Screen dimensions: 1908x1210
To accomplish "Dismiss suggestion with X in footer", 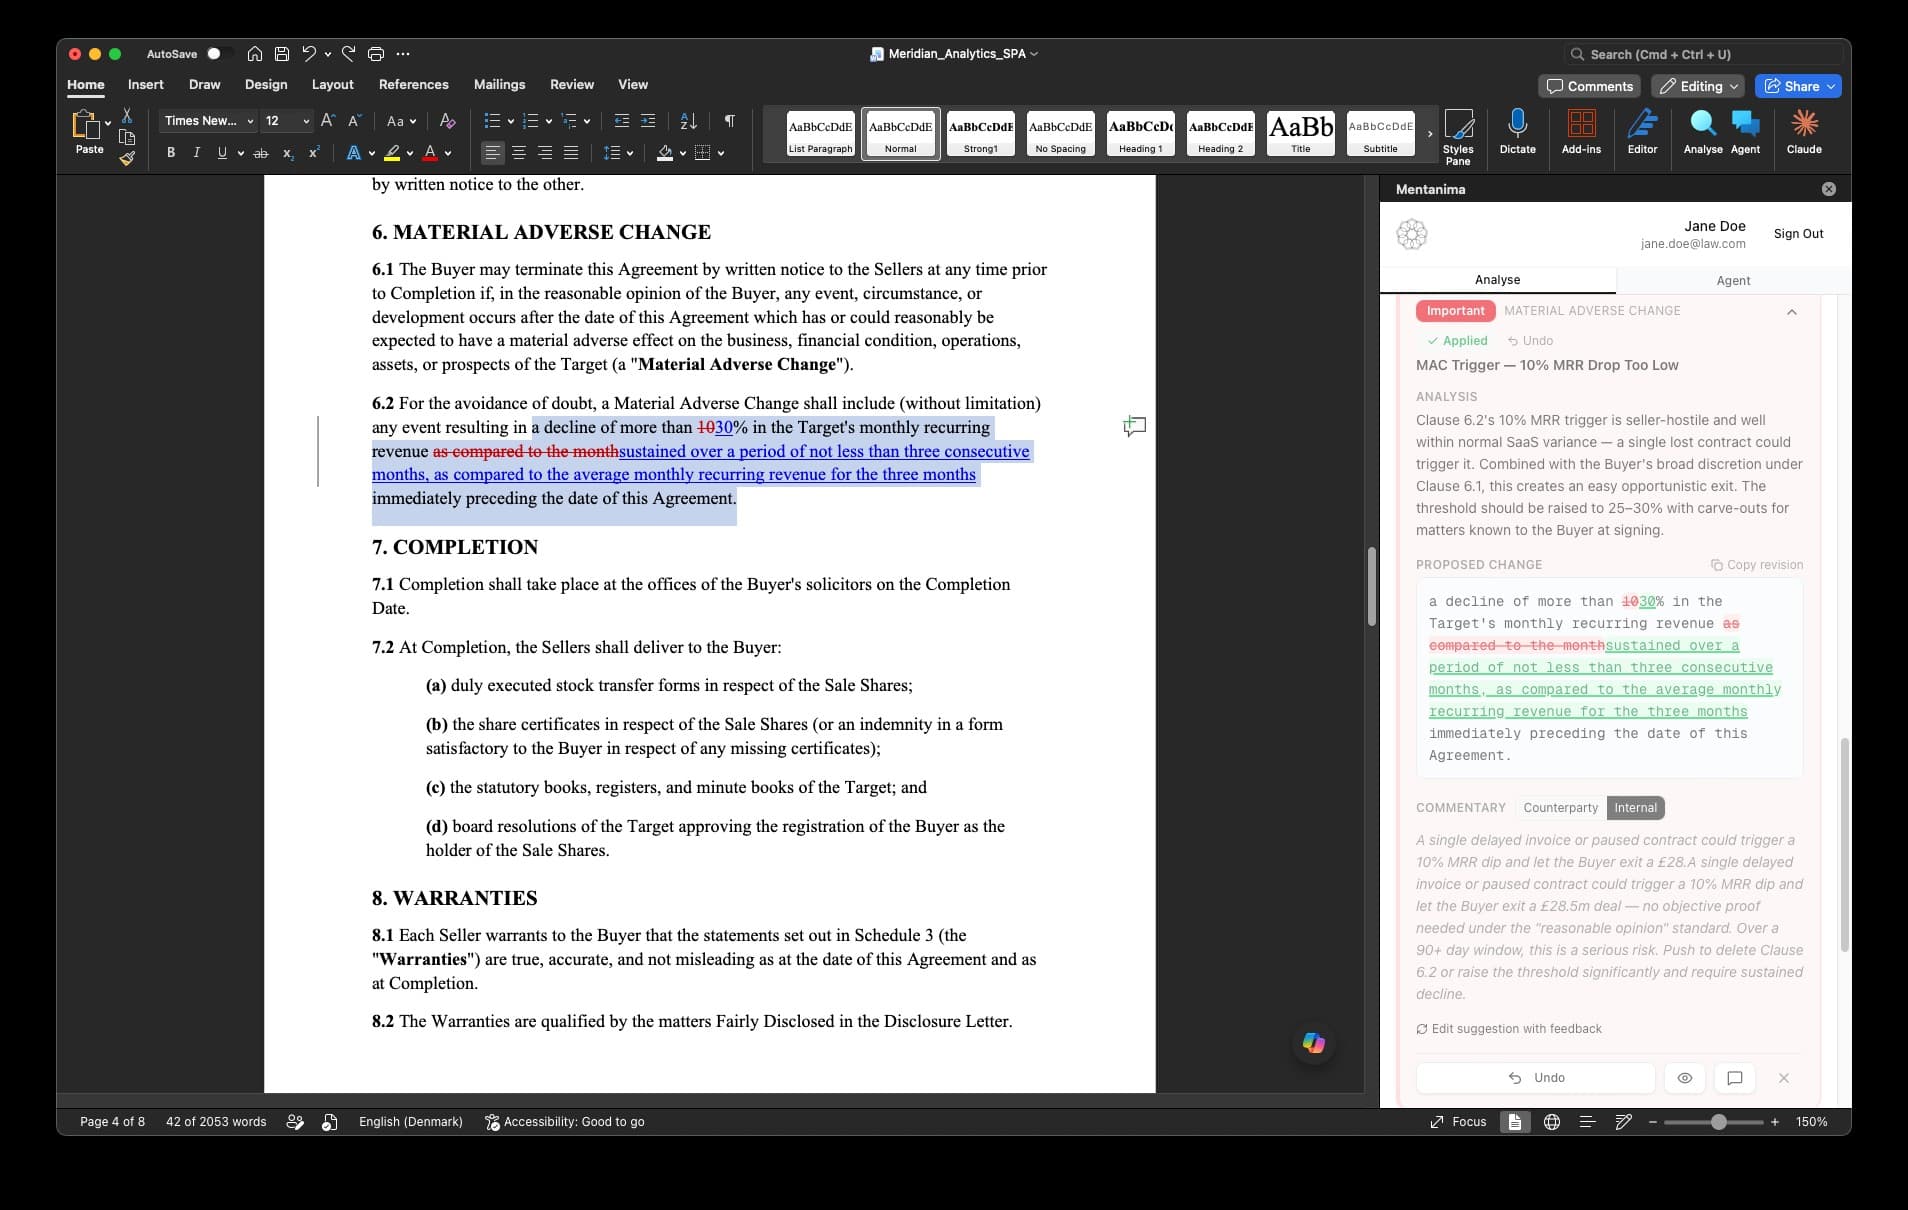I will [1784, 1078].
